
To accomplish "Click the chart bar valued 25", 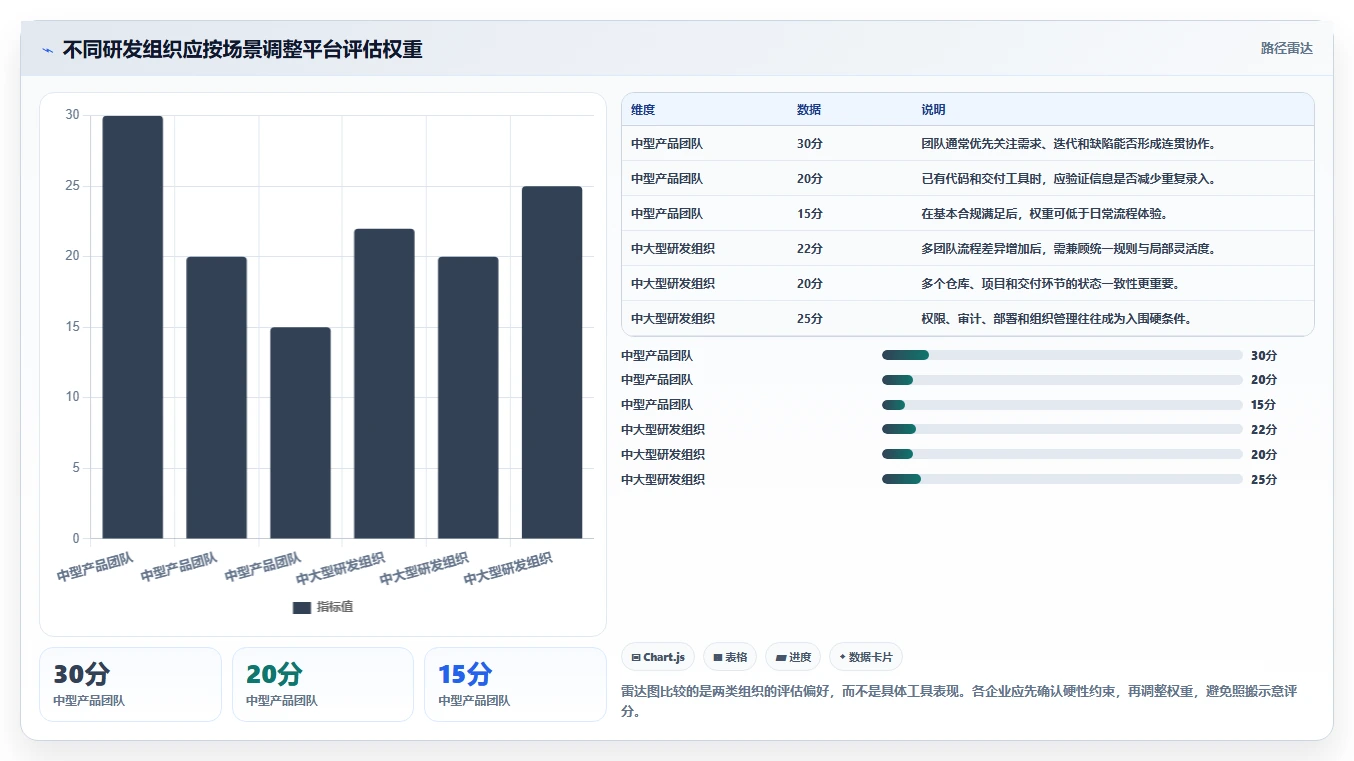I will pos(552,362).
